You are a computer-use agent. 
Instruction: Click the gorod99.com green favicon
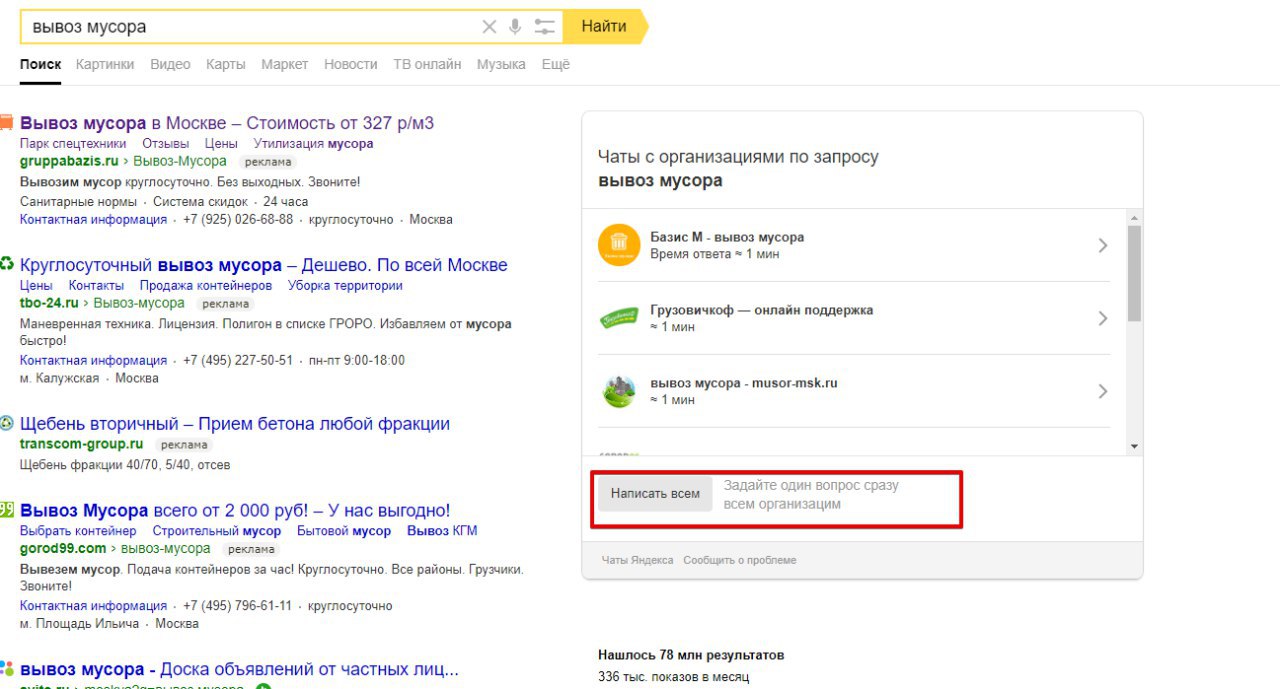pos(6,510)
